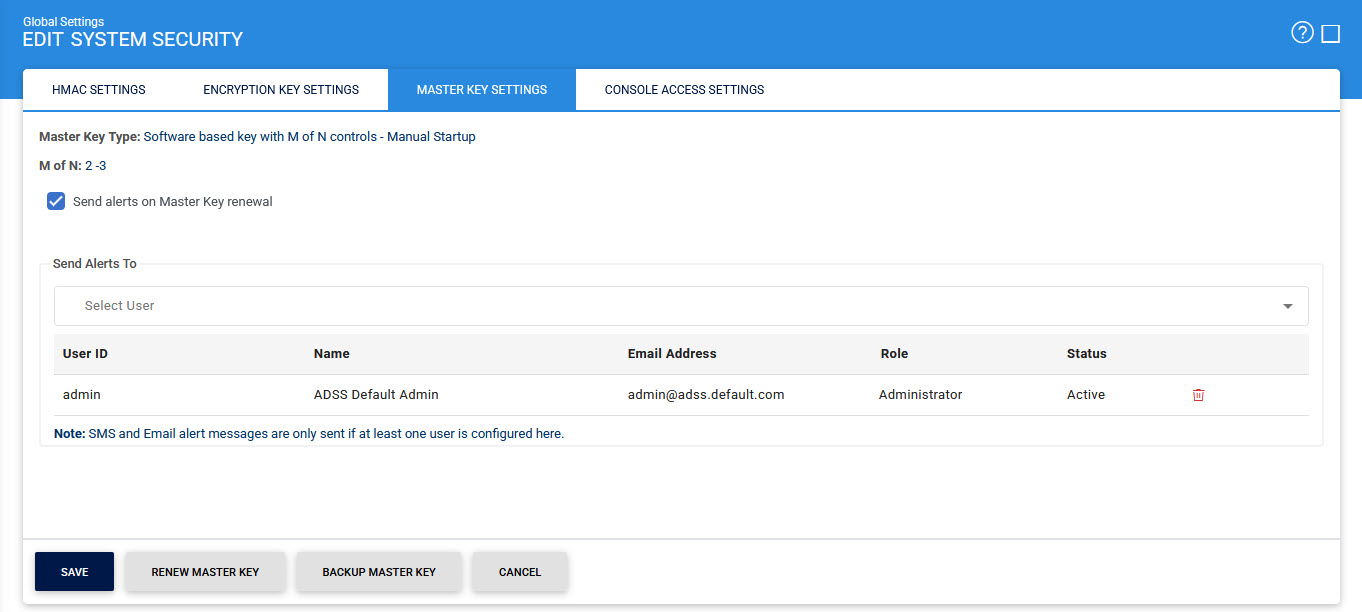Click the Name column header
1362x612 pixels.
(x=331, y=354)
